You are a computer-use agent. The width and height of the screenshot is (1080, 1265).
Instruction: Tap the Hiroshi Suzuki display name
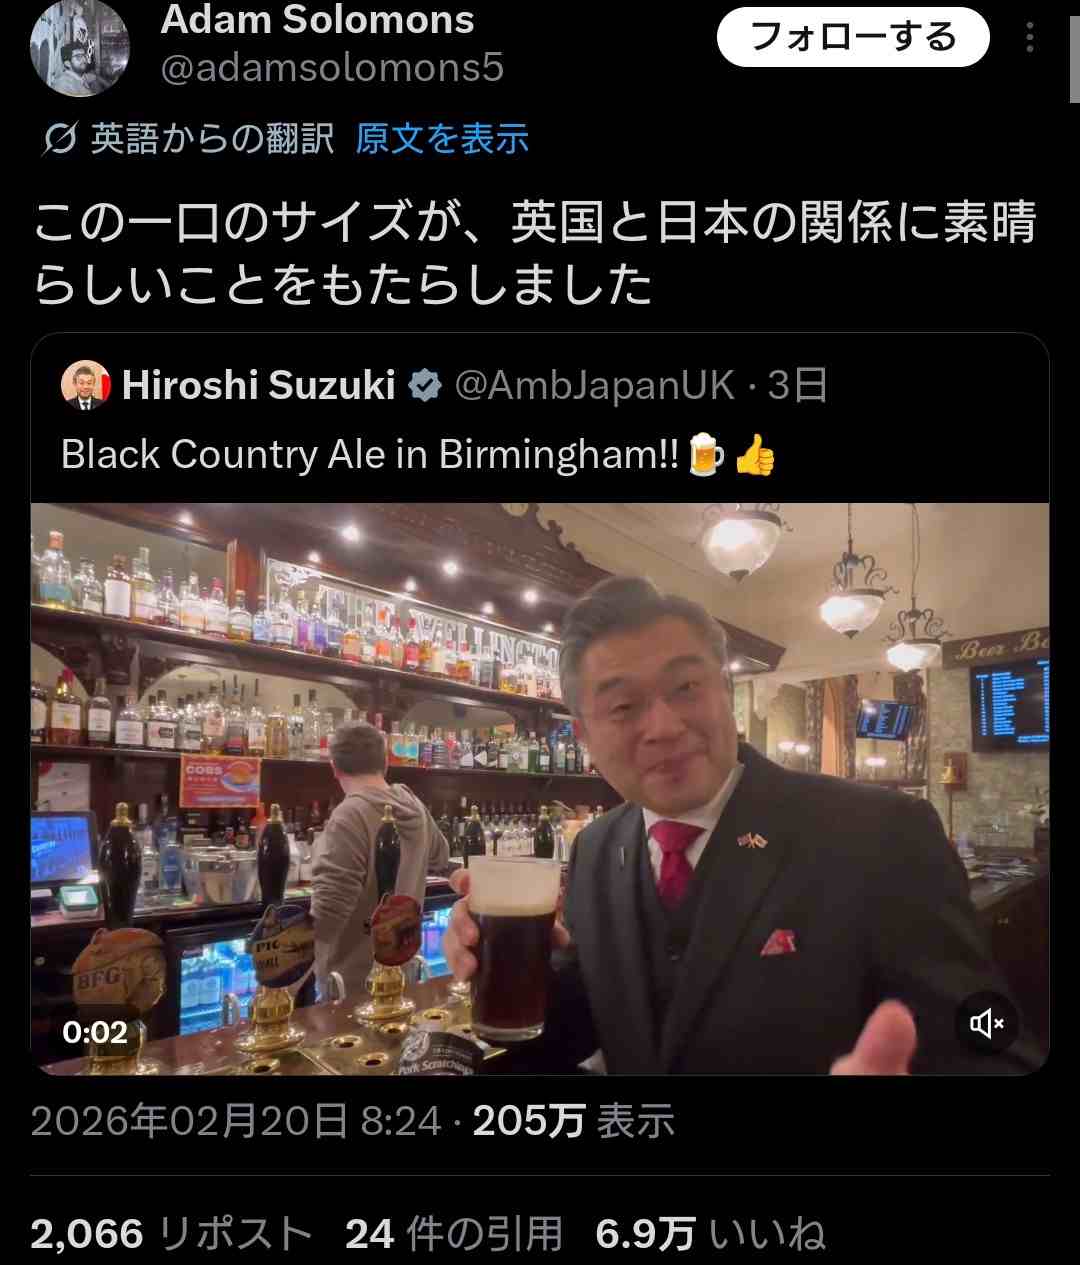tap(259, 385)
